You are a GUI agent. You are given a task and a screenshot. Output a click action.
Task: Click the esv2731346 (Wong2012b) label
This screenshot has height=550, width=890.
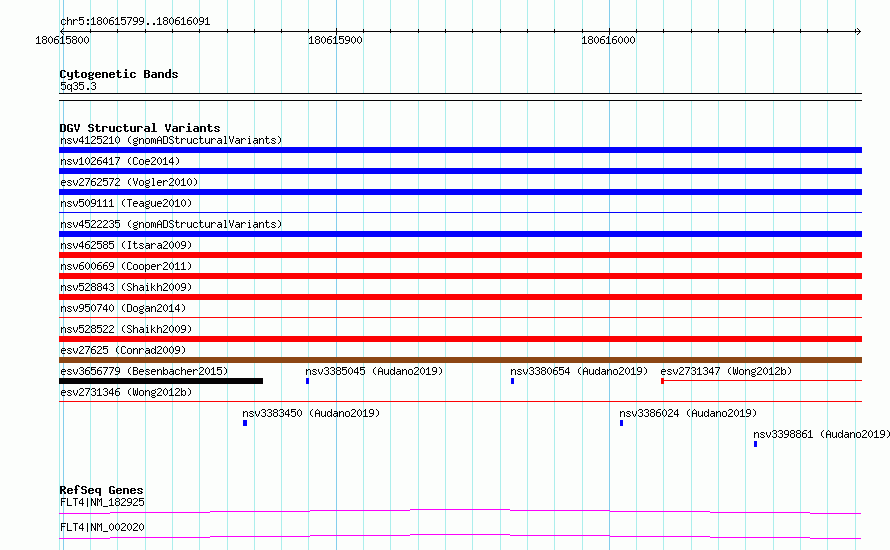coord(126,392)
